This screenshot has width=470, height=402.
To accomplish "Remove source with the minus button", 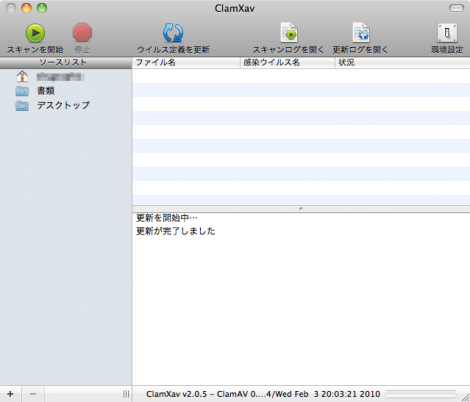I will click(33, 394).
